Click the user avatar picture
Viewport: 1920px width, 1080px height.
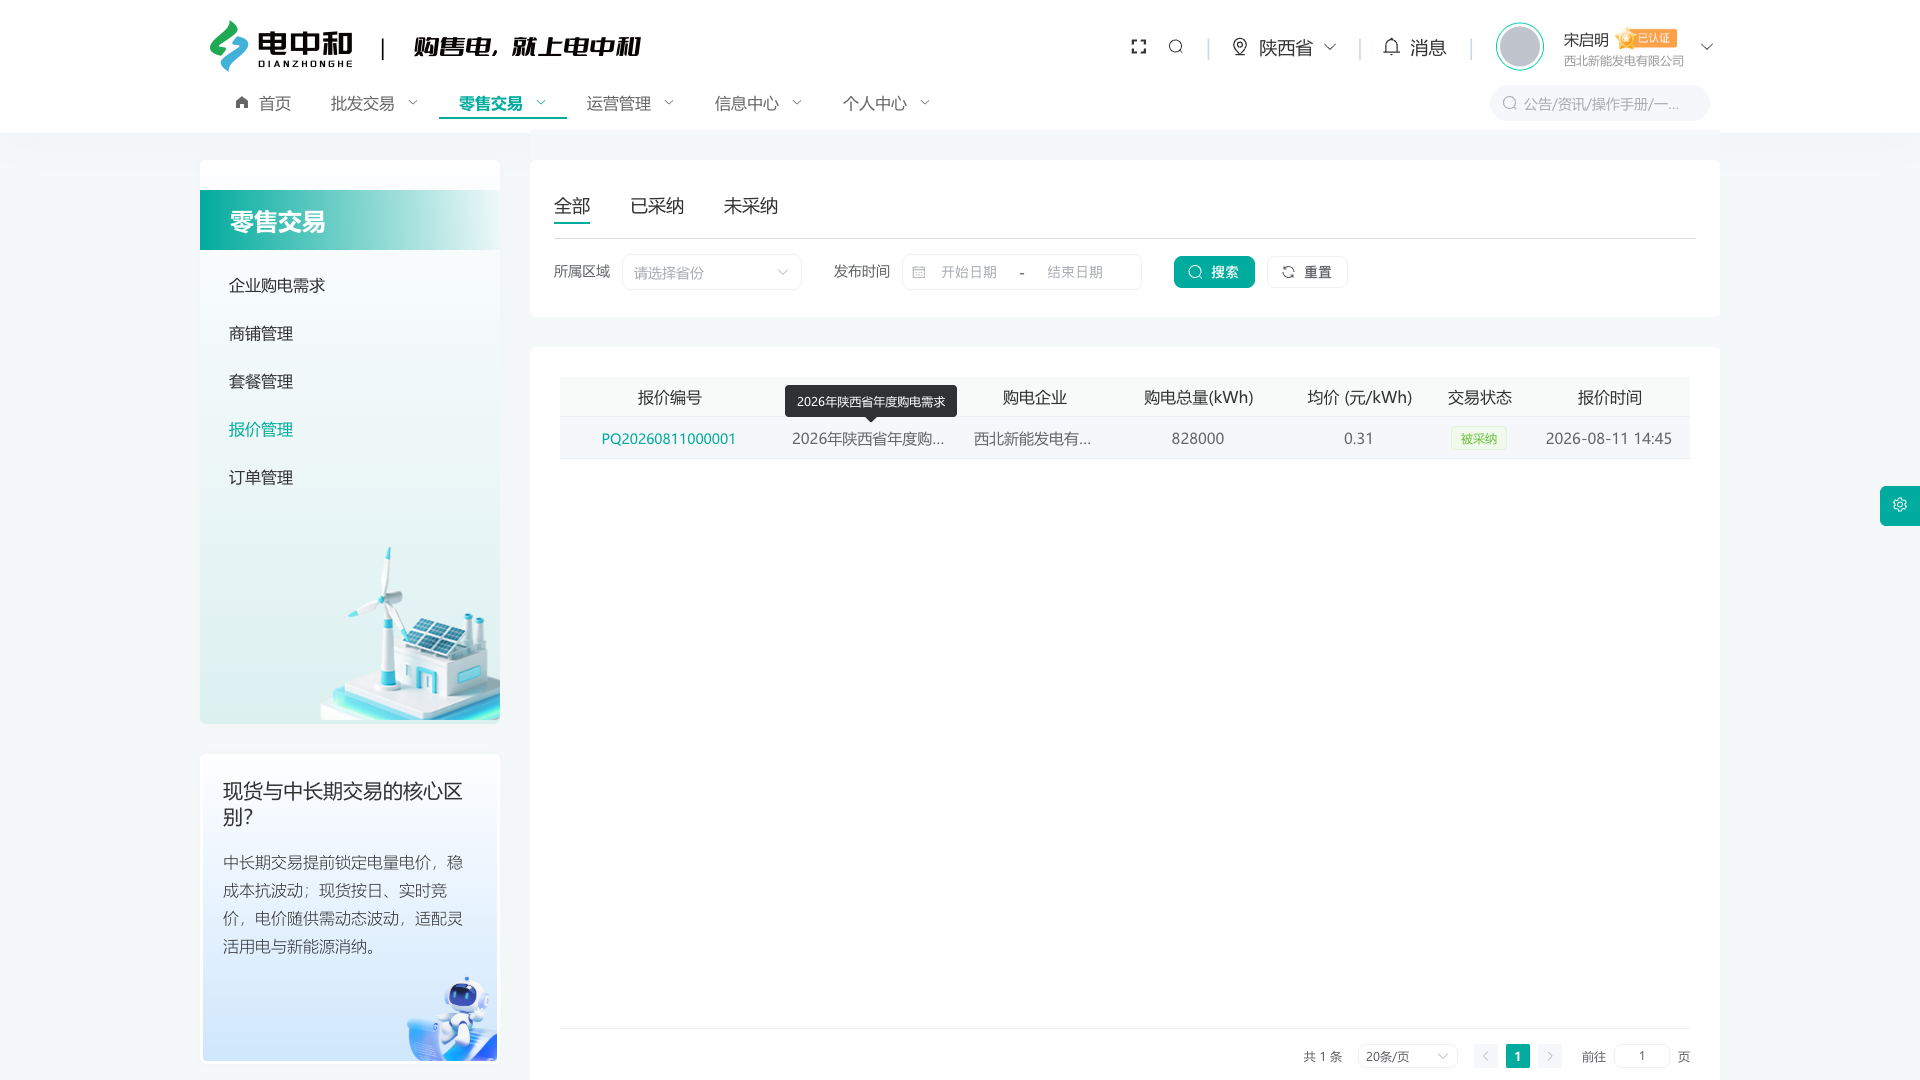pyautogui.click(x=1520, y=47)
